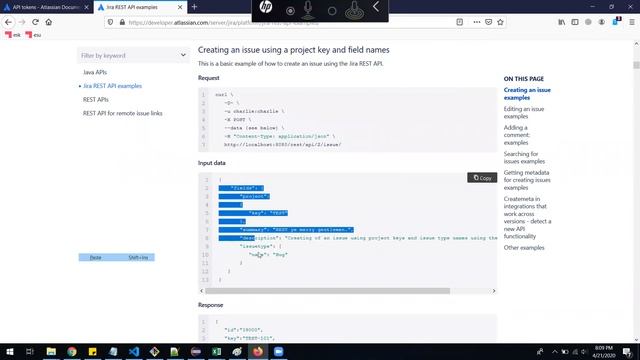
Task: Show the sidebars icon
Action: [575, 22]
